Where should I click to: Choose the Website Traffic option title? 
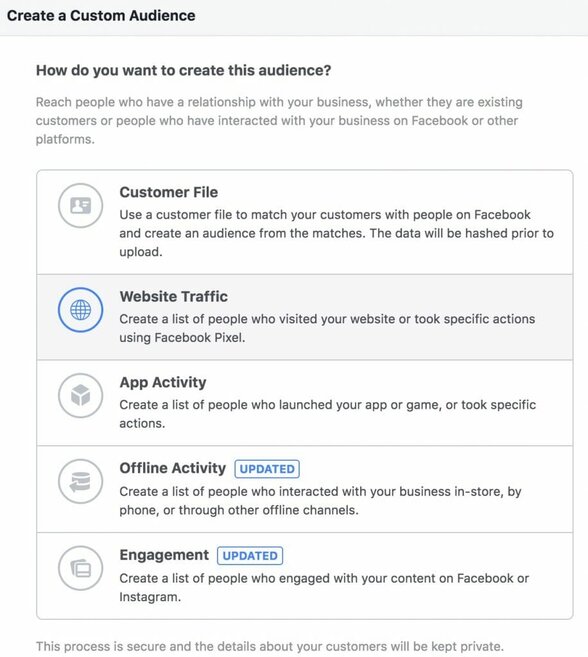(174, 297)
